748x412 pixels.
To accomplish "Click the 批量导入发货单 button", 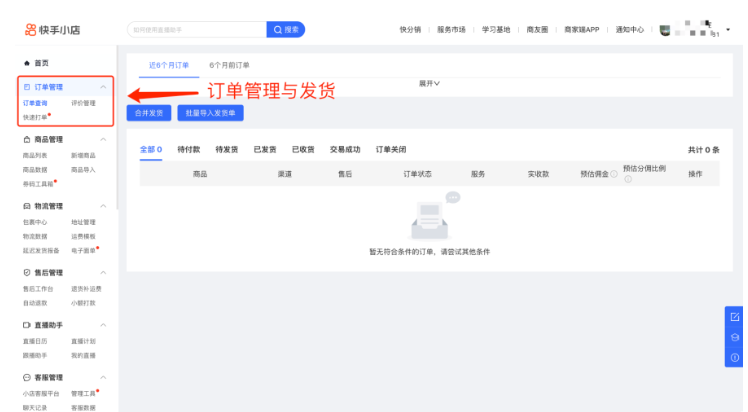I will point(210,113).
